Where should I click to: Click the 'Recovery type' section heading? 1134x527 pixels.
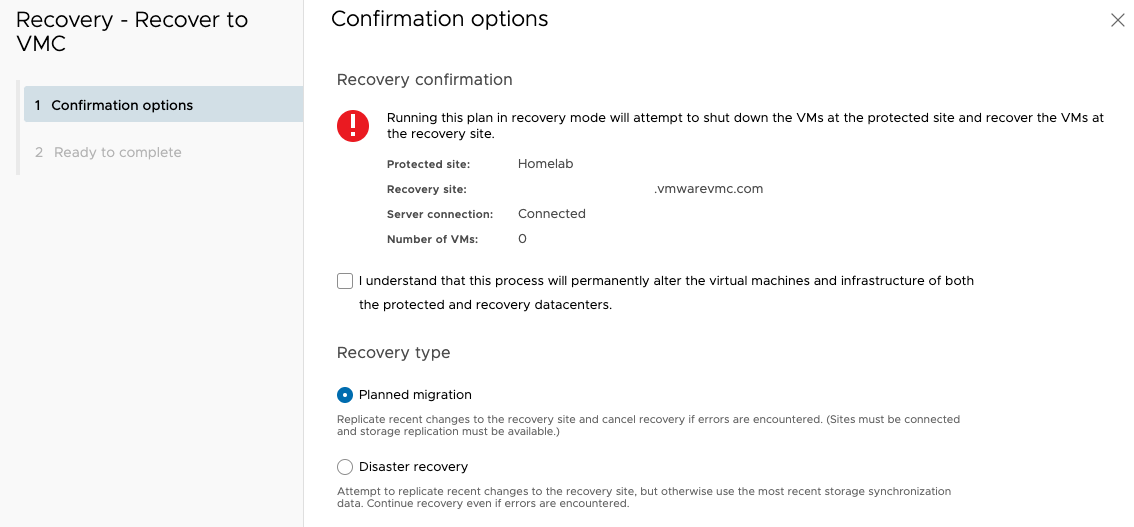point(393,353)
